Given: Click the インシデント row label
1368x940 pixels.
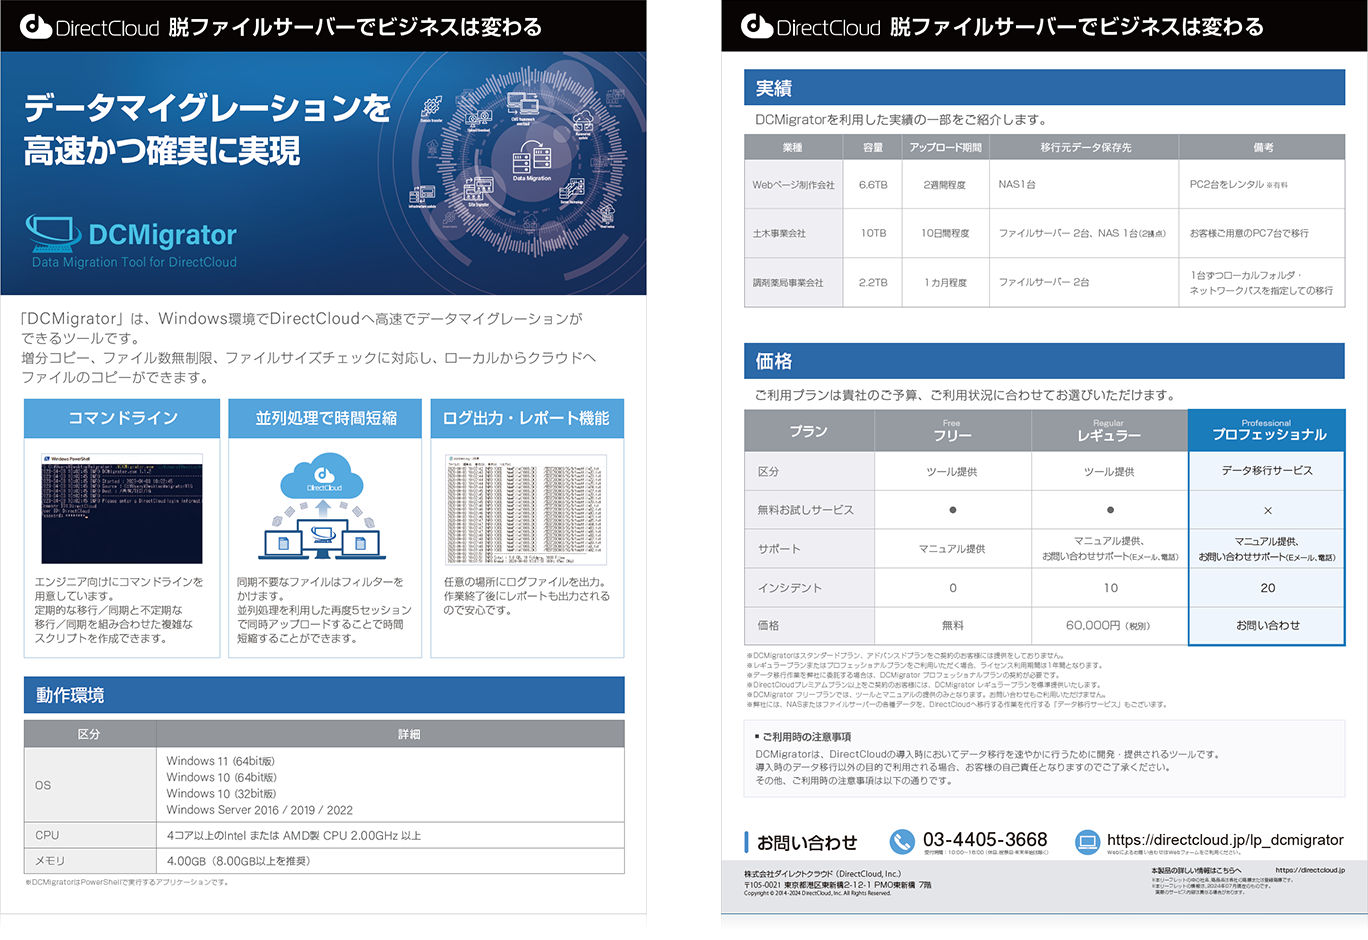Looking at the screenshot, I should (x=790, y=588).
